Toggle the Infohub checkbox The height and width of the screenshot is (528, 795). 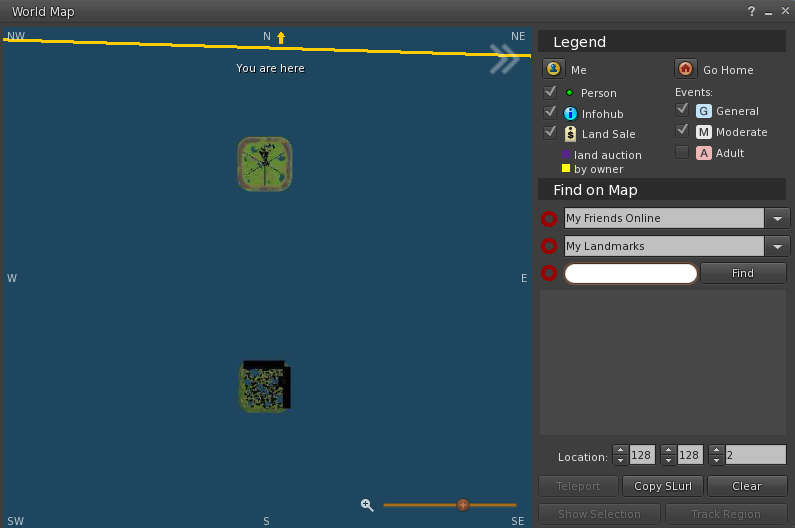[x=550, y=112]
